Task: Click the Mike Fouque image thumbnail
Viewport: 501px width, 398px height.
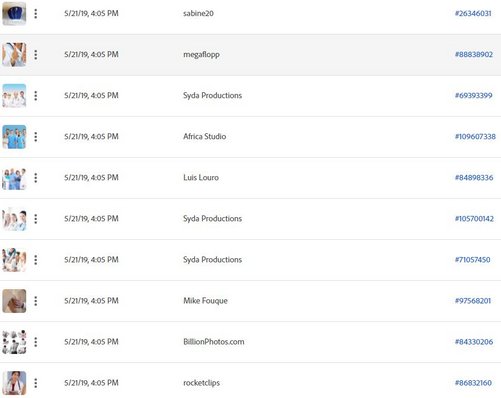Action: click(14, 301)
